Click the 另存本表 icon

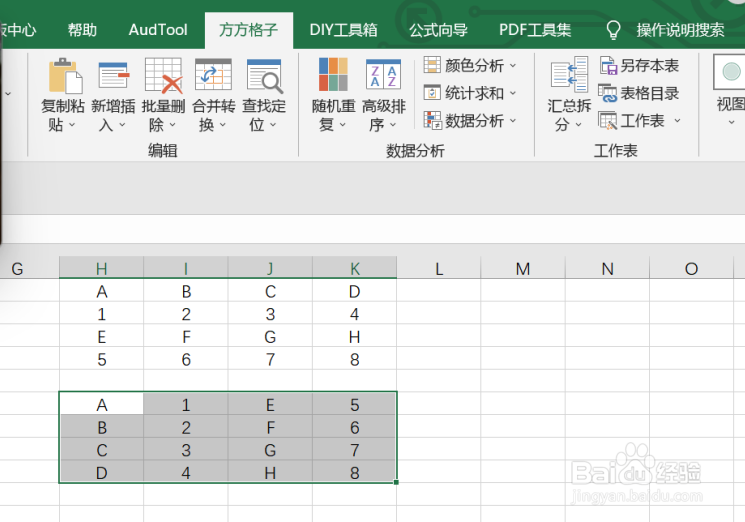[x=608, y=66]
